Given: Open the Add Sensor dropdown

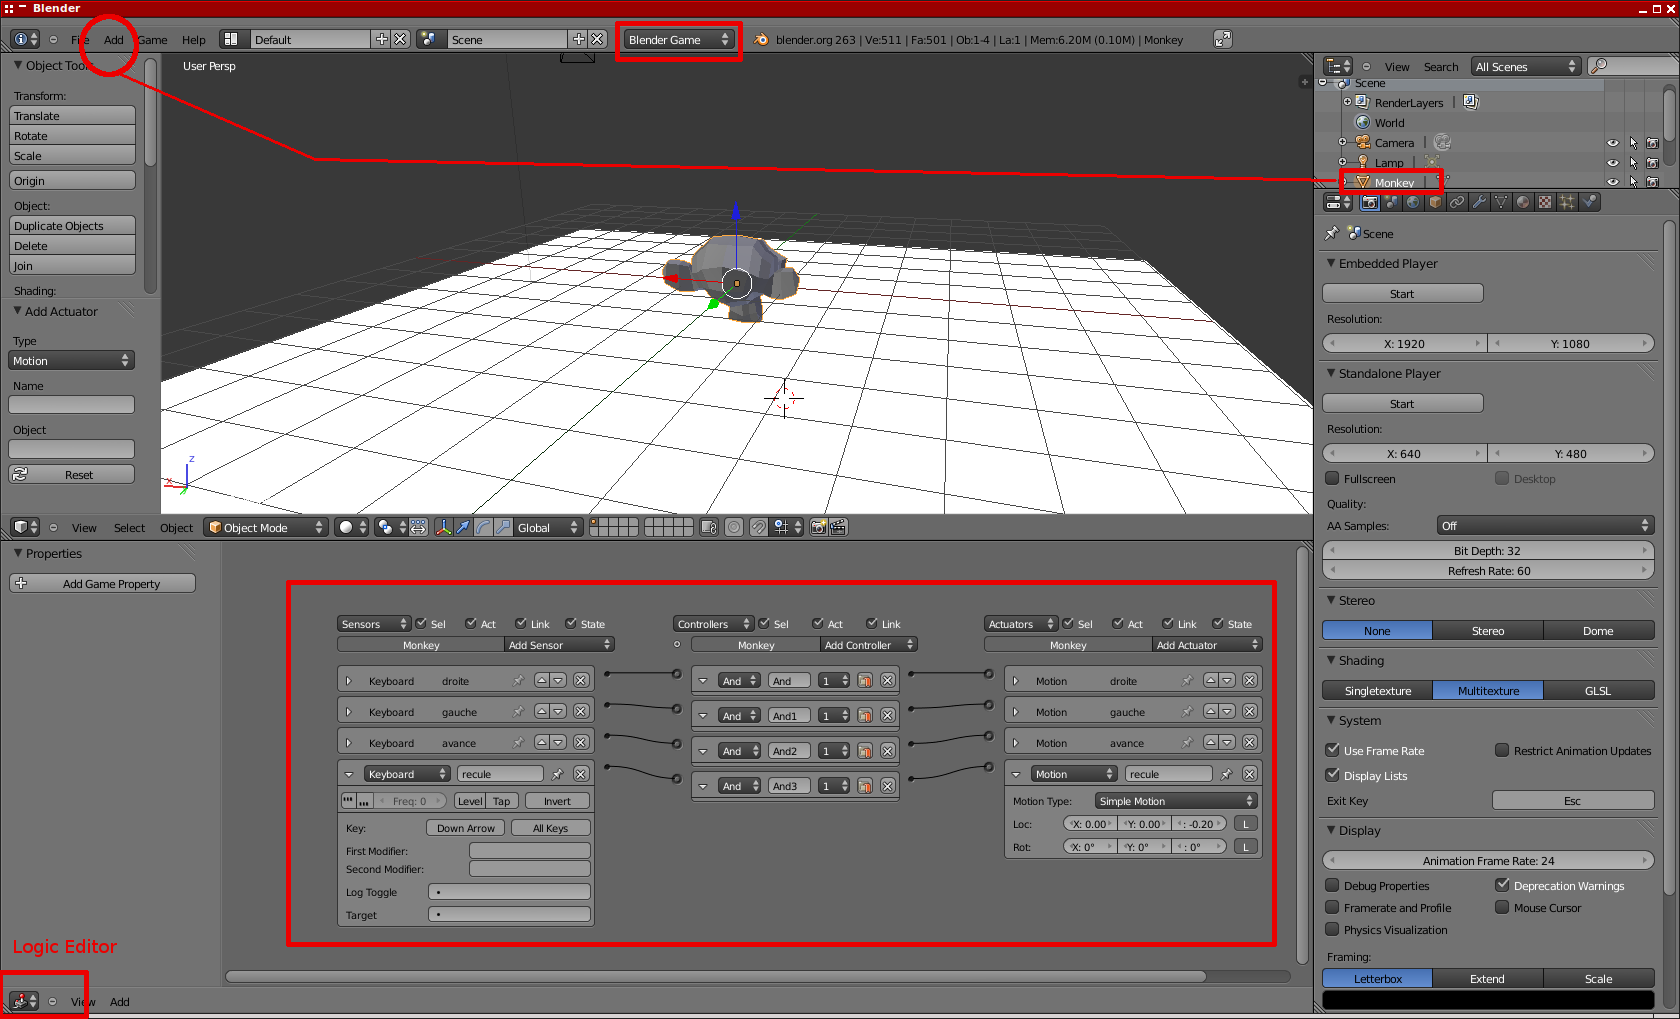Looking at the screenshot, I should tap(559, 645).
